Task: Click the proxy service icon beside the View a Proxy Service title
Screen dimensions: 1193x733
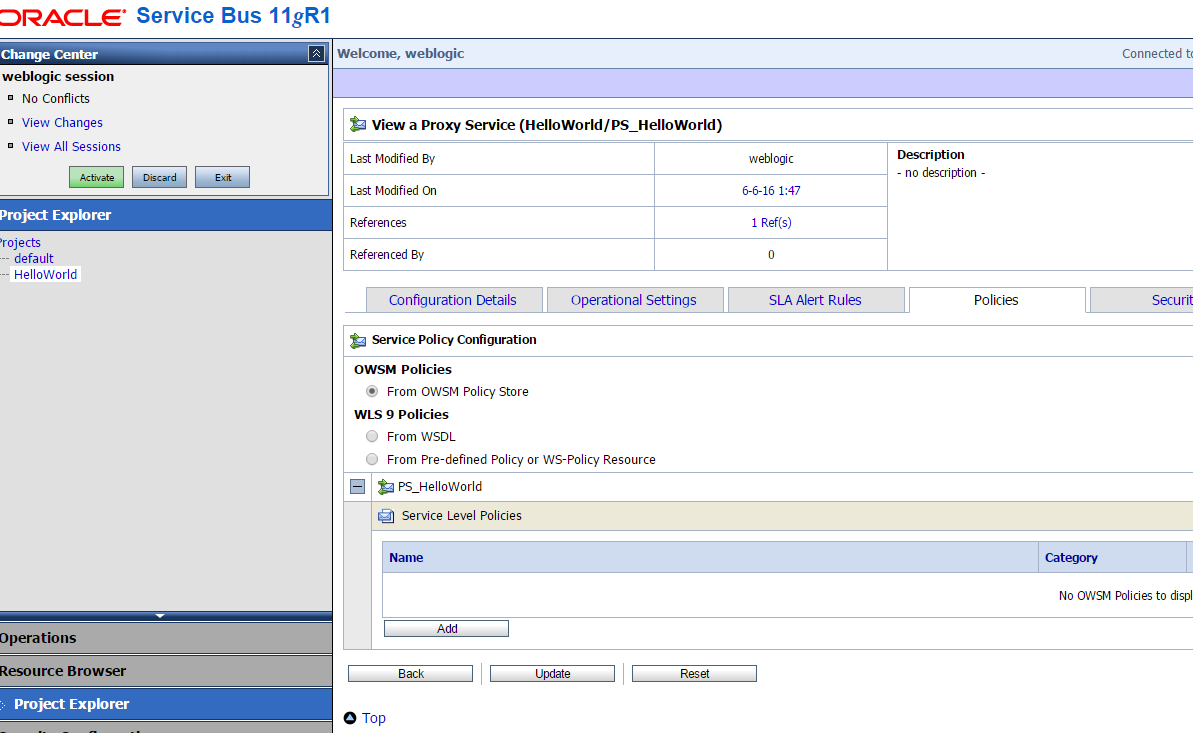Action: pyautogui.click(x=357, y=125)
